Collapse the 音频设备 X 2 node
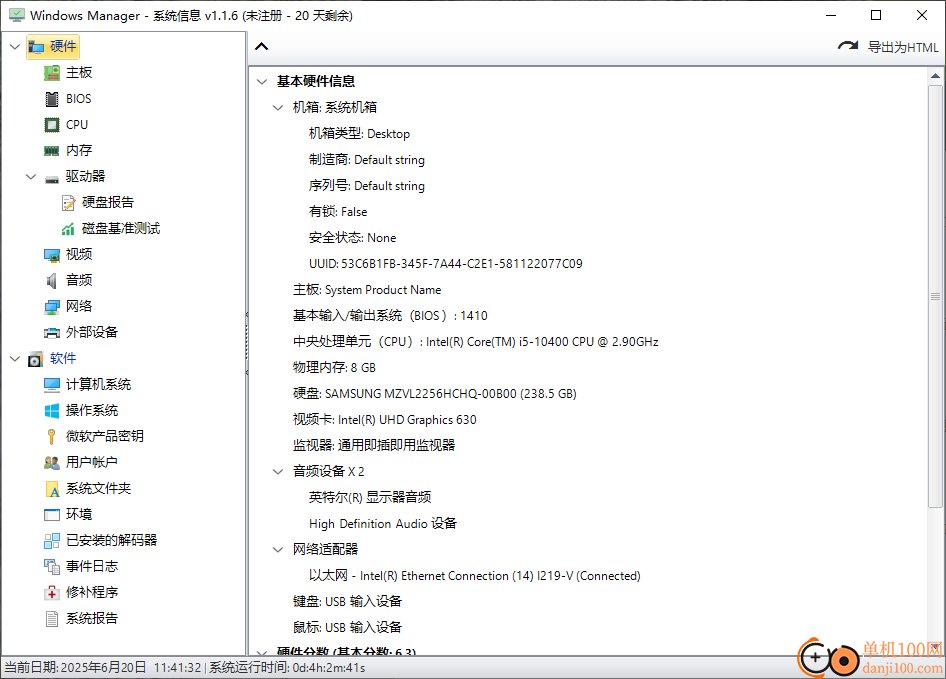This screenshot has width=946, height=679. click(278, 471)
